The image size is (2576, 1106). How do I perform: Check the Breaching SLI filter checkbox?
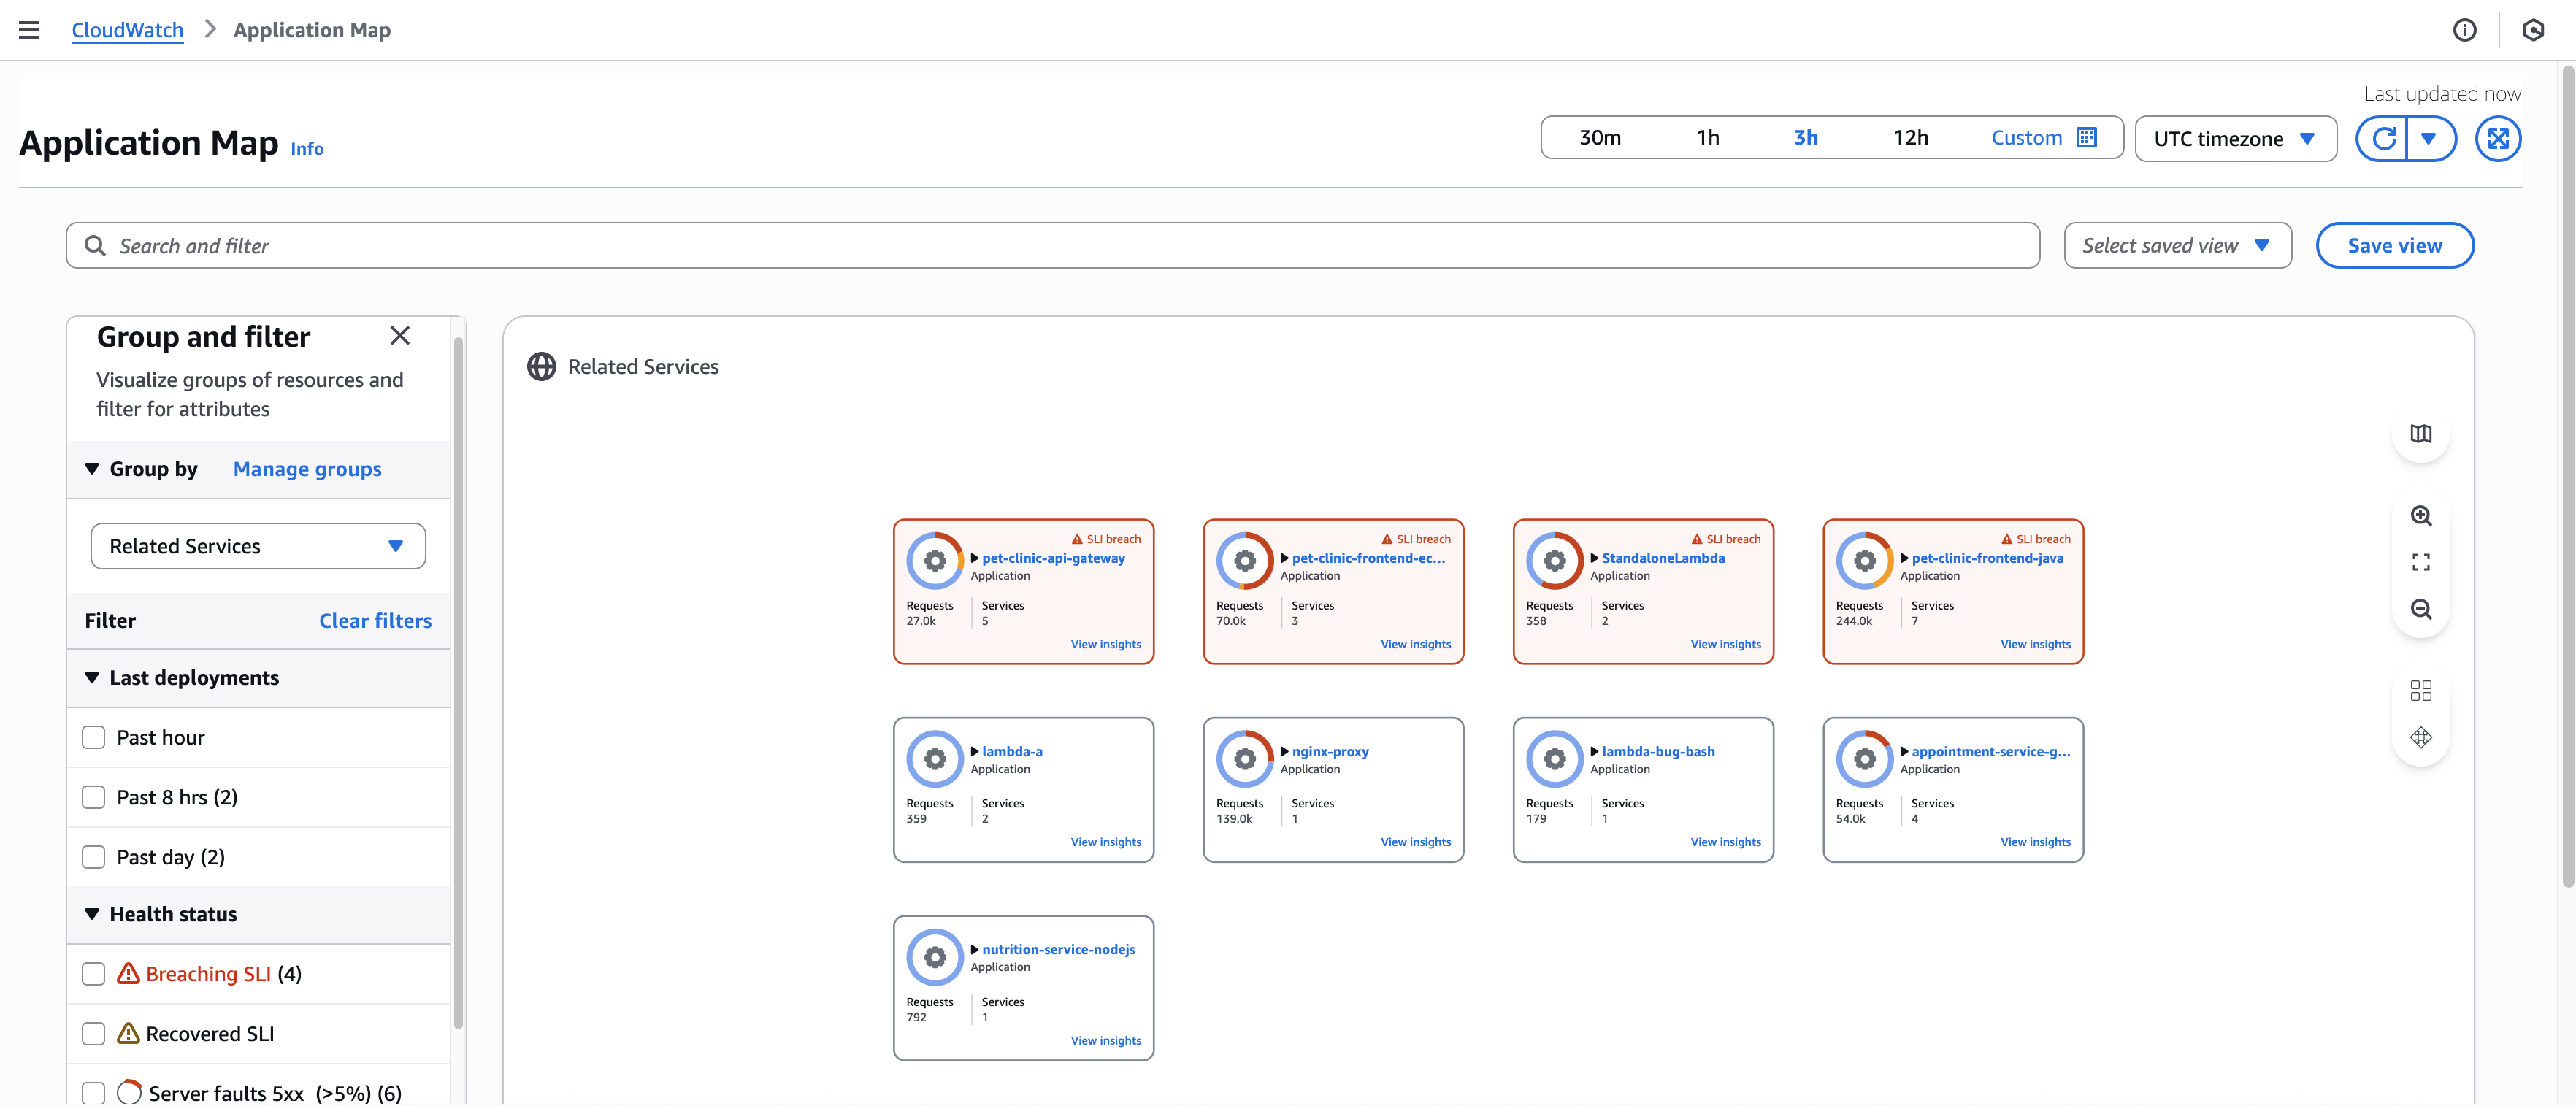(93, 973)
